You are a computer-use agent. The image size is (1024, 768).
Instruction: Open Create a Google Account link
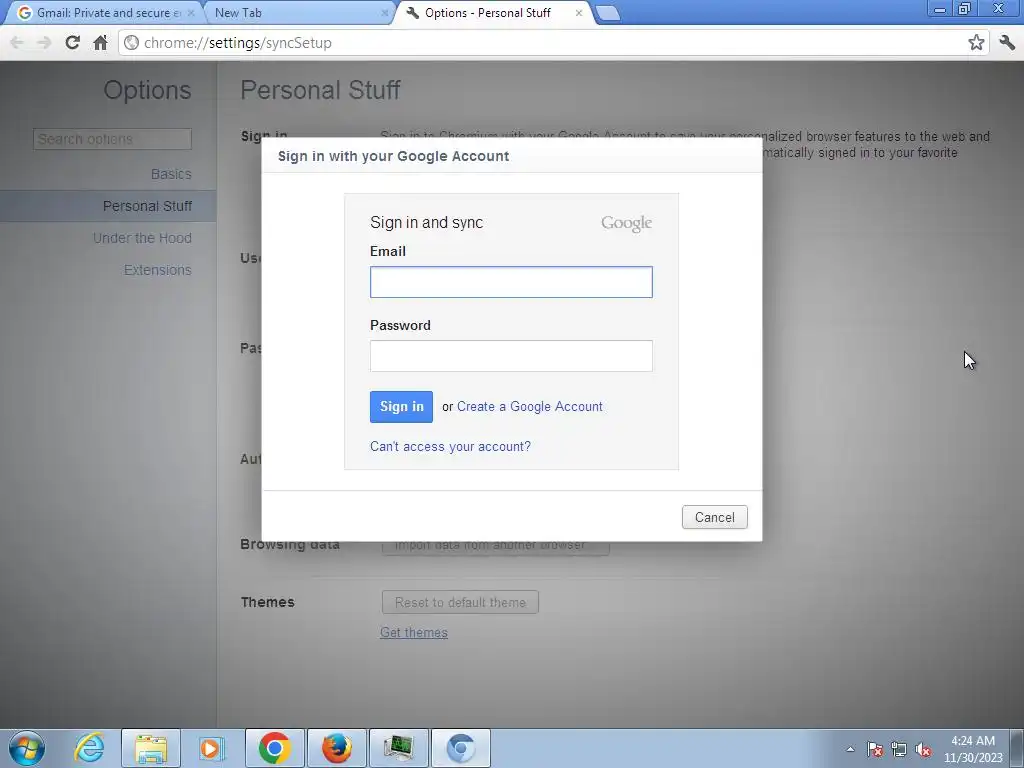point(530,406)
